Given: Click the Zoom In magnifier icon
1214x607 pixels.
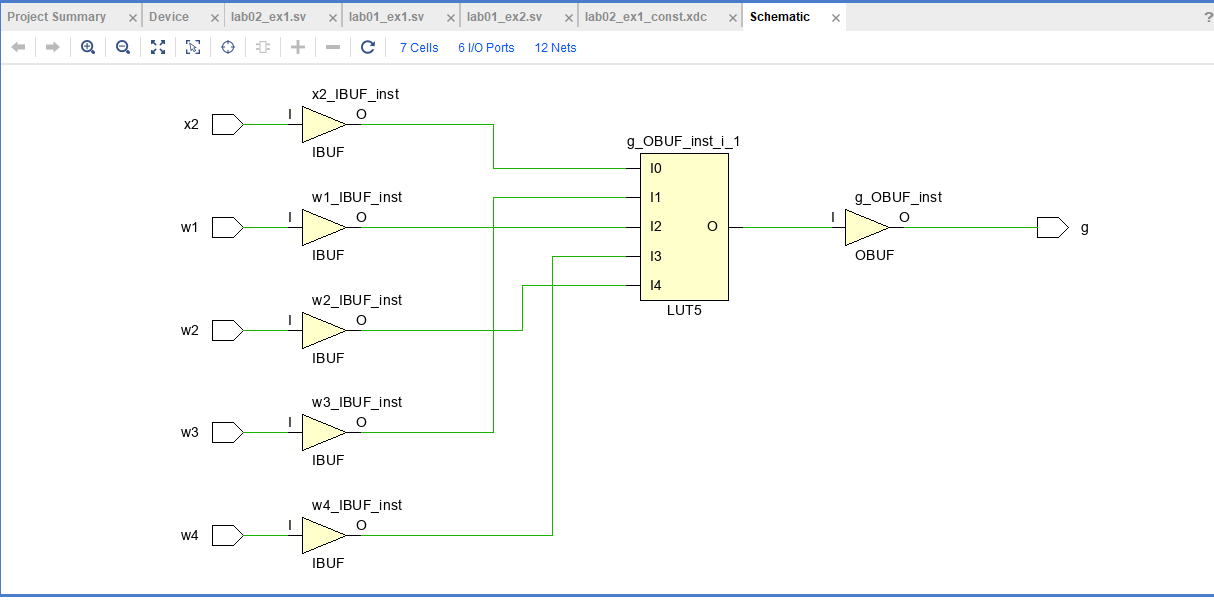Looking at the screenshot, I should click(x=87, y=46).
